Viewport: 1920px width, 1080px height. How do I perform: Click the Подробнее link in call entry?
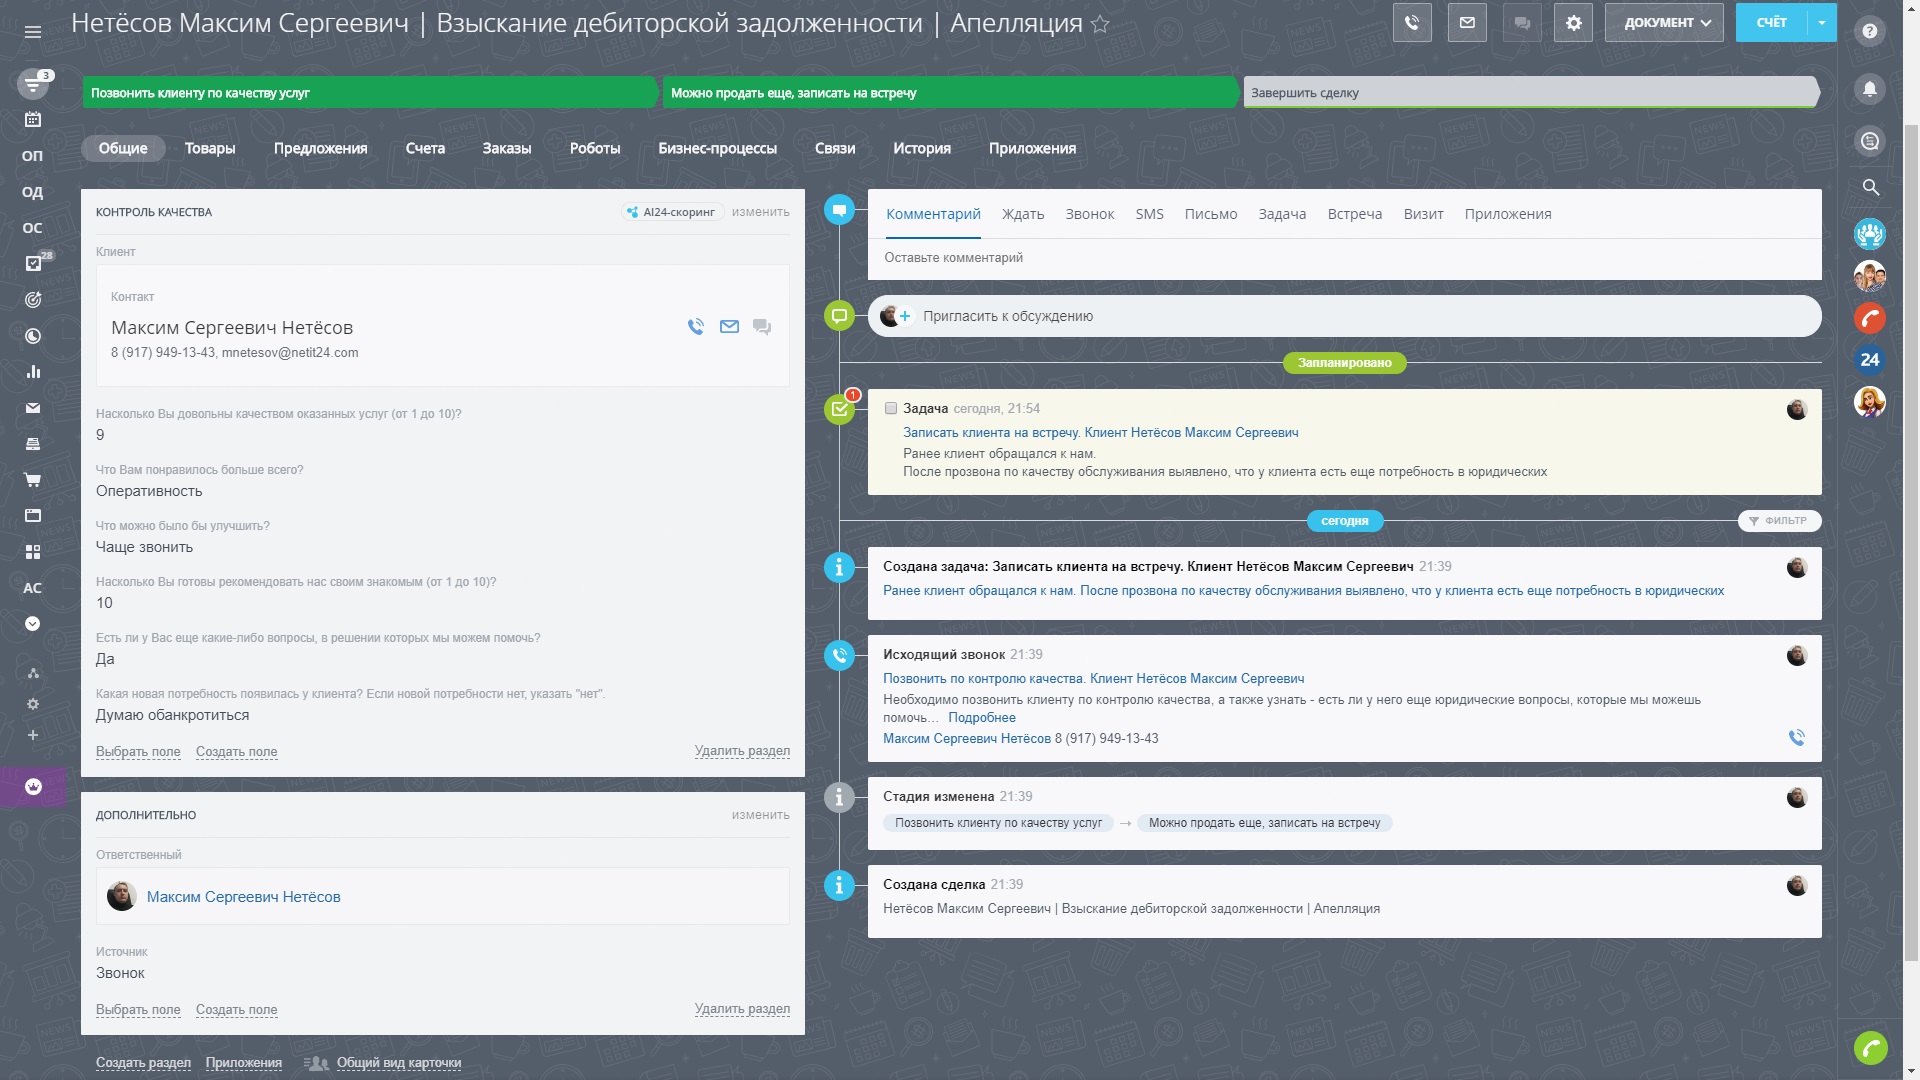[x=981, y=717]
